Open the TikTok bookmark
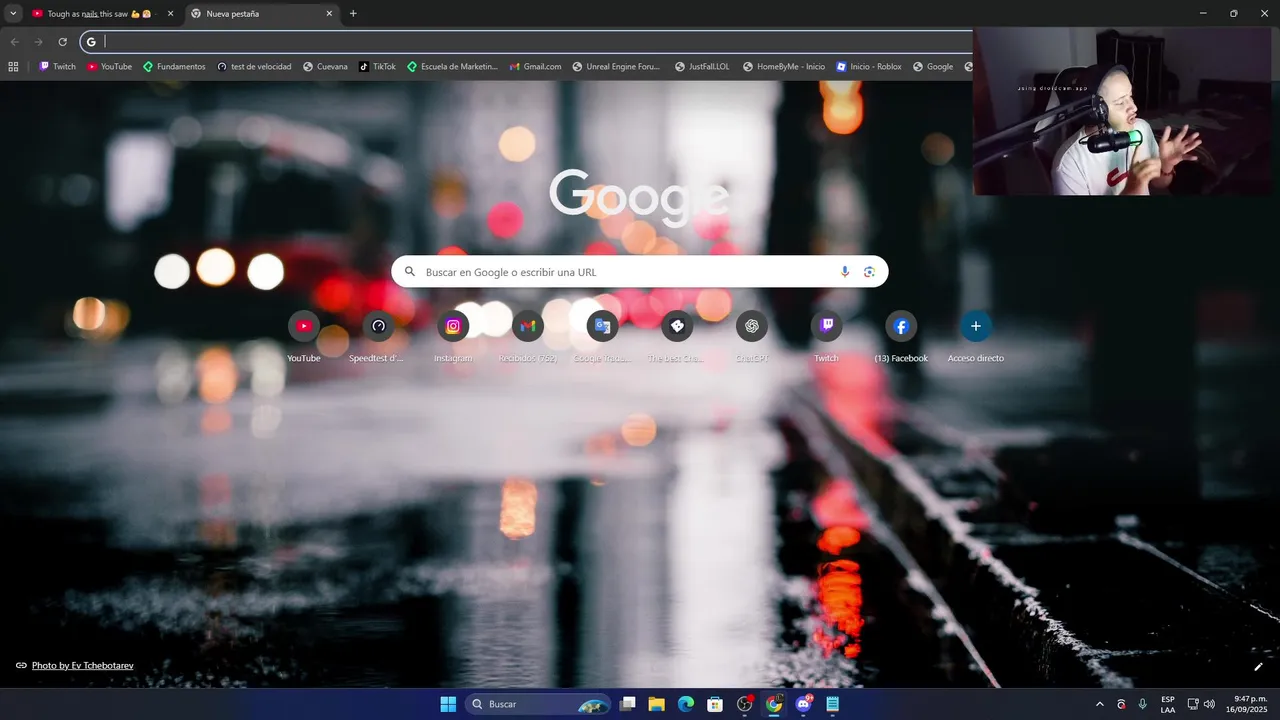The image size is (1280, 720). 377,67
